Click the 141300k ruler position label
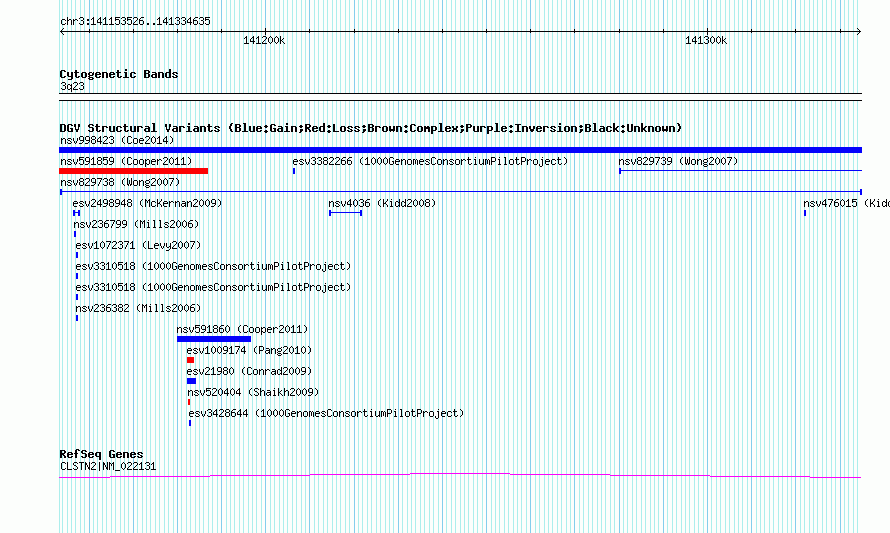The image size is (890, 533). pos(706,40)
